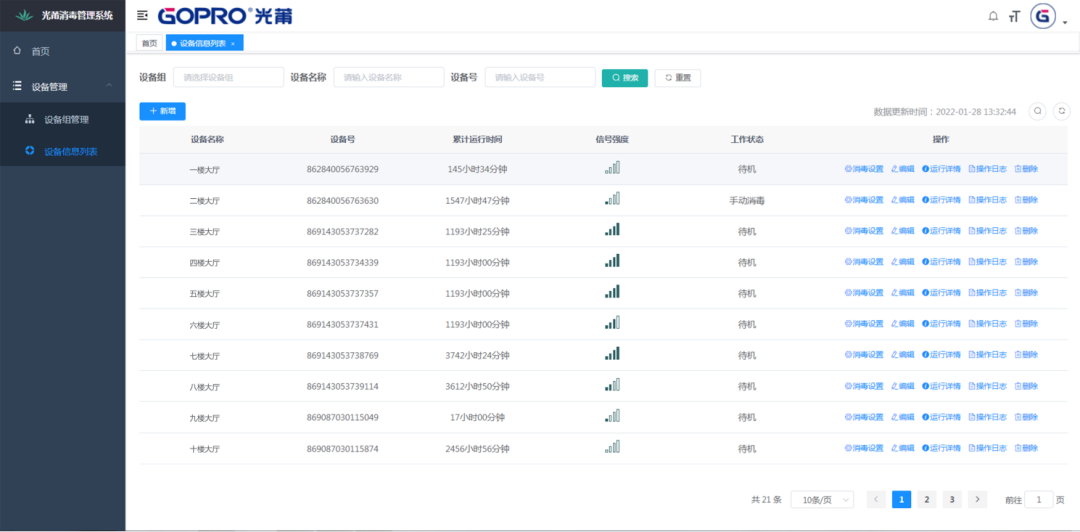Click the 重置 button

coord(678,78)
